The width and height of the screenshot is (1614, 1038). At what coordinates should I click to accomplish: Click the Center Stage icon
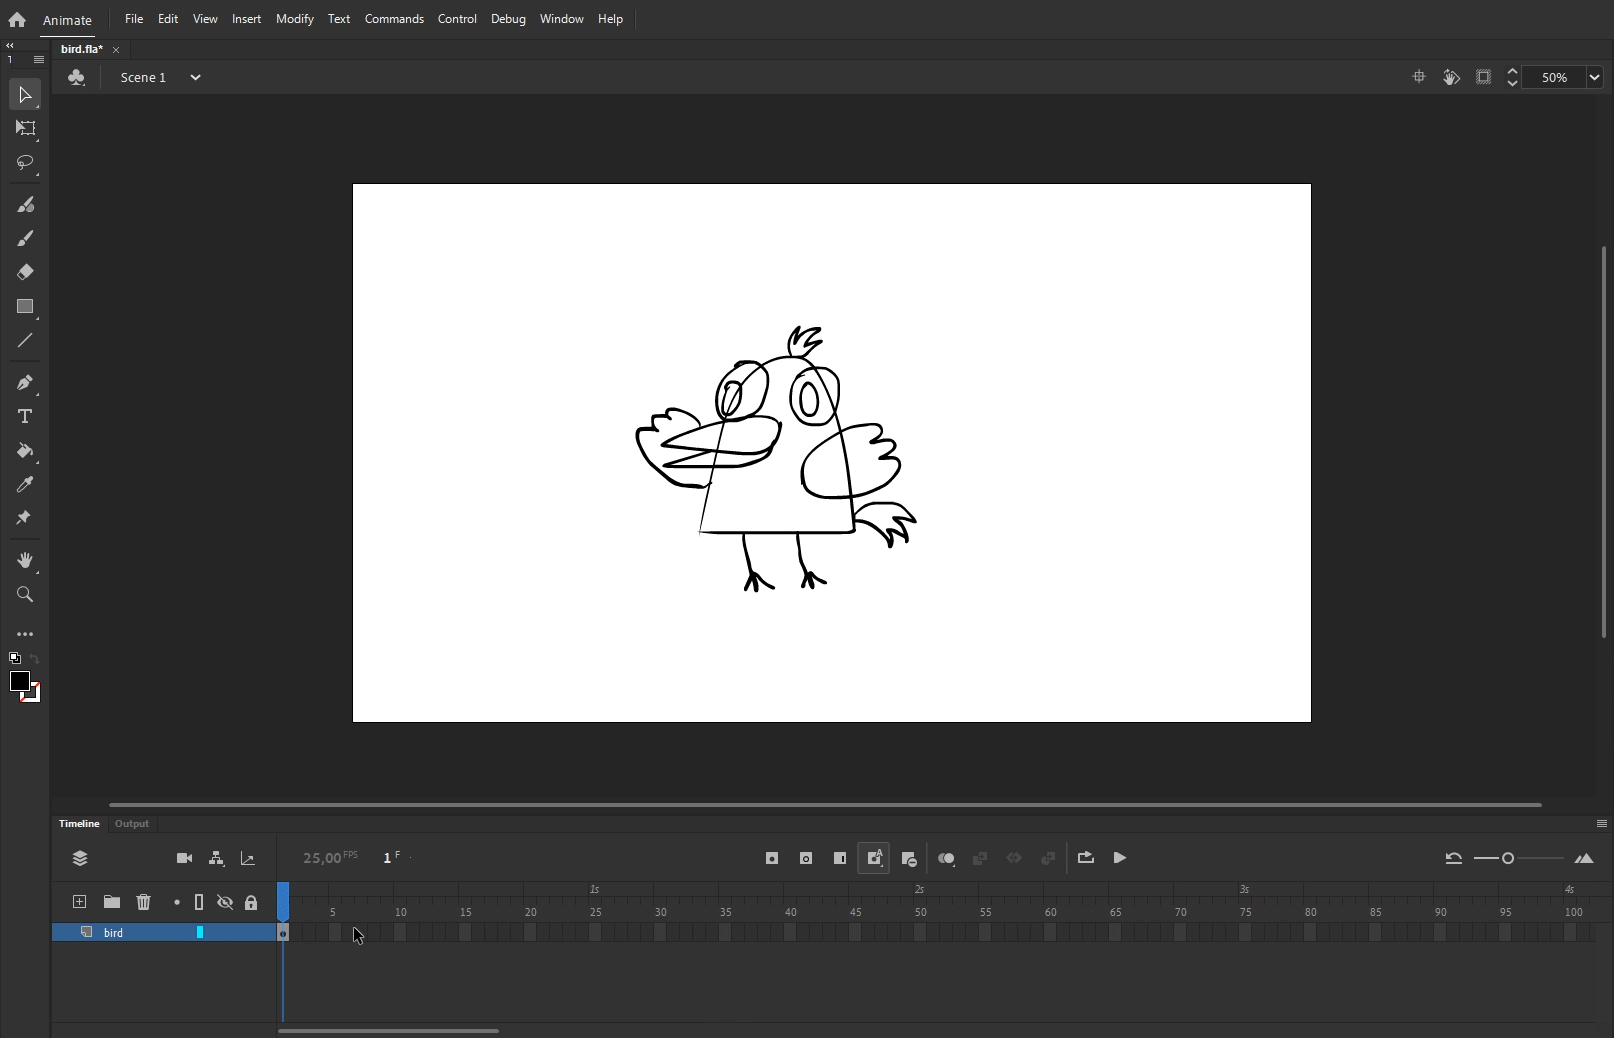[x=1419, y=77]
